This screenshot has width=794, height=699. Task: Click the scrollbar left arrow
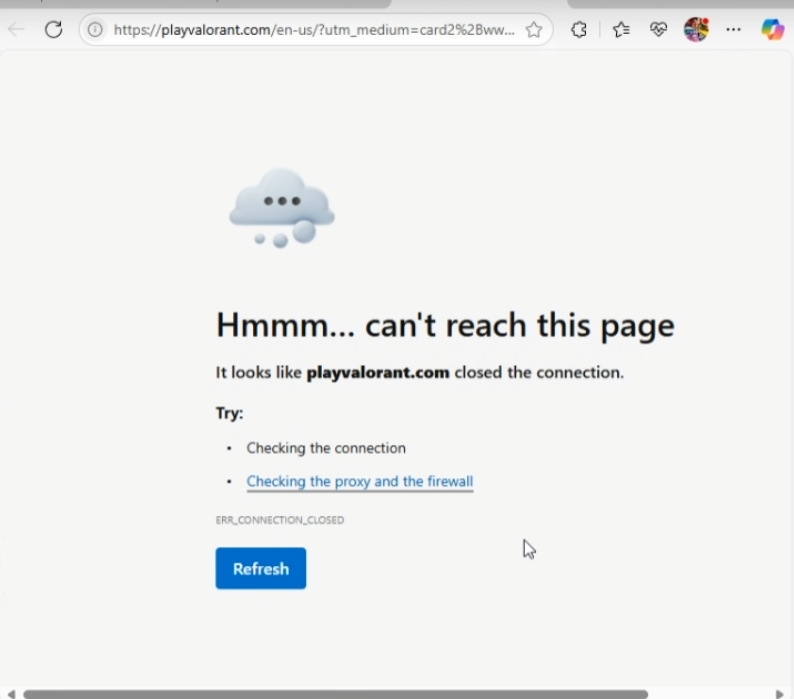11,693
